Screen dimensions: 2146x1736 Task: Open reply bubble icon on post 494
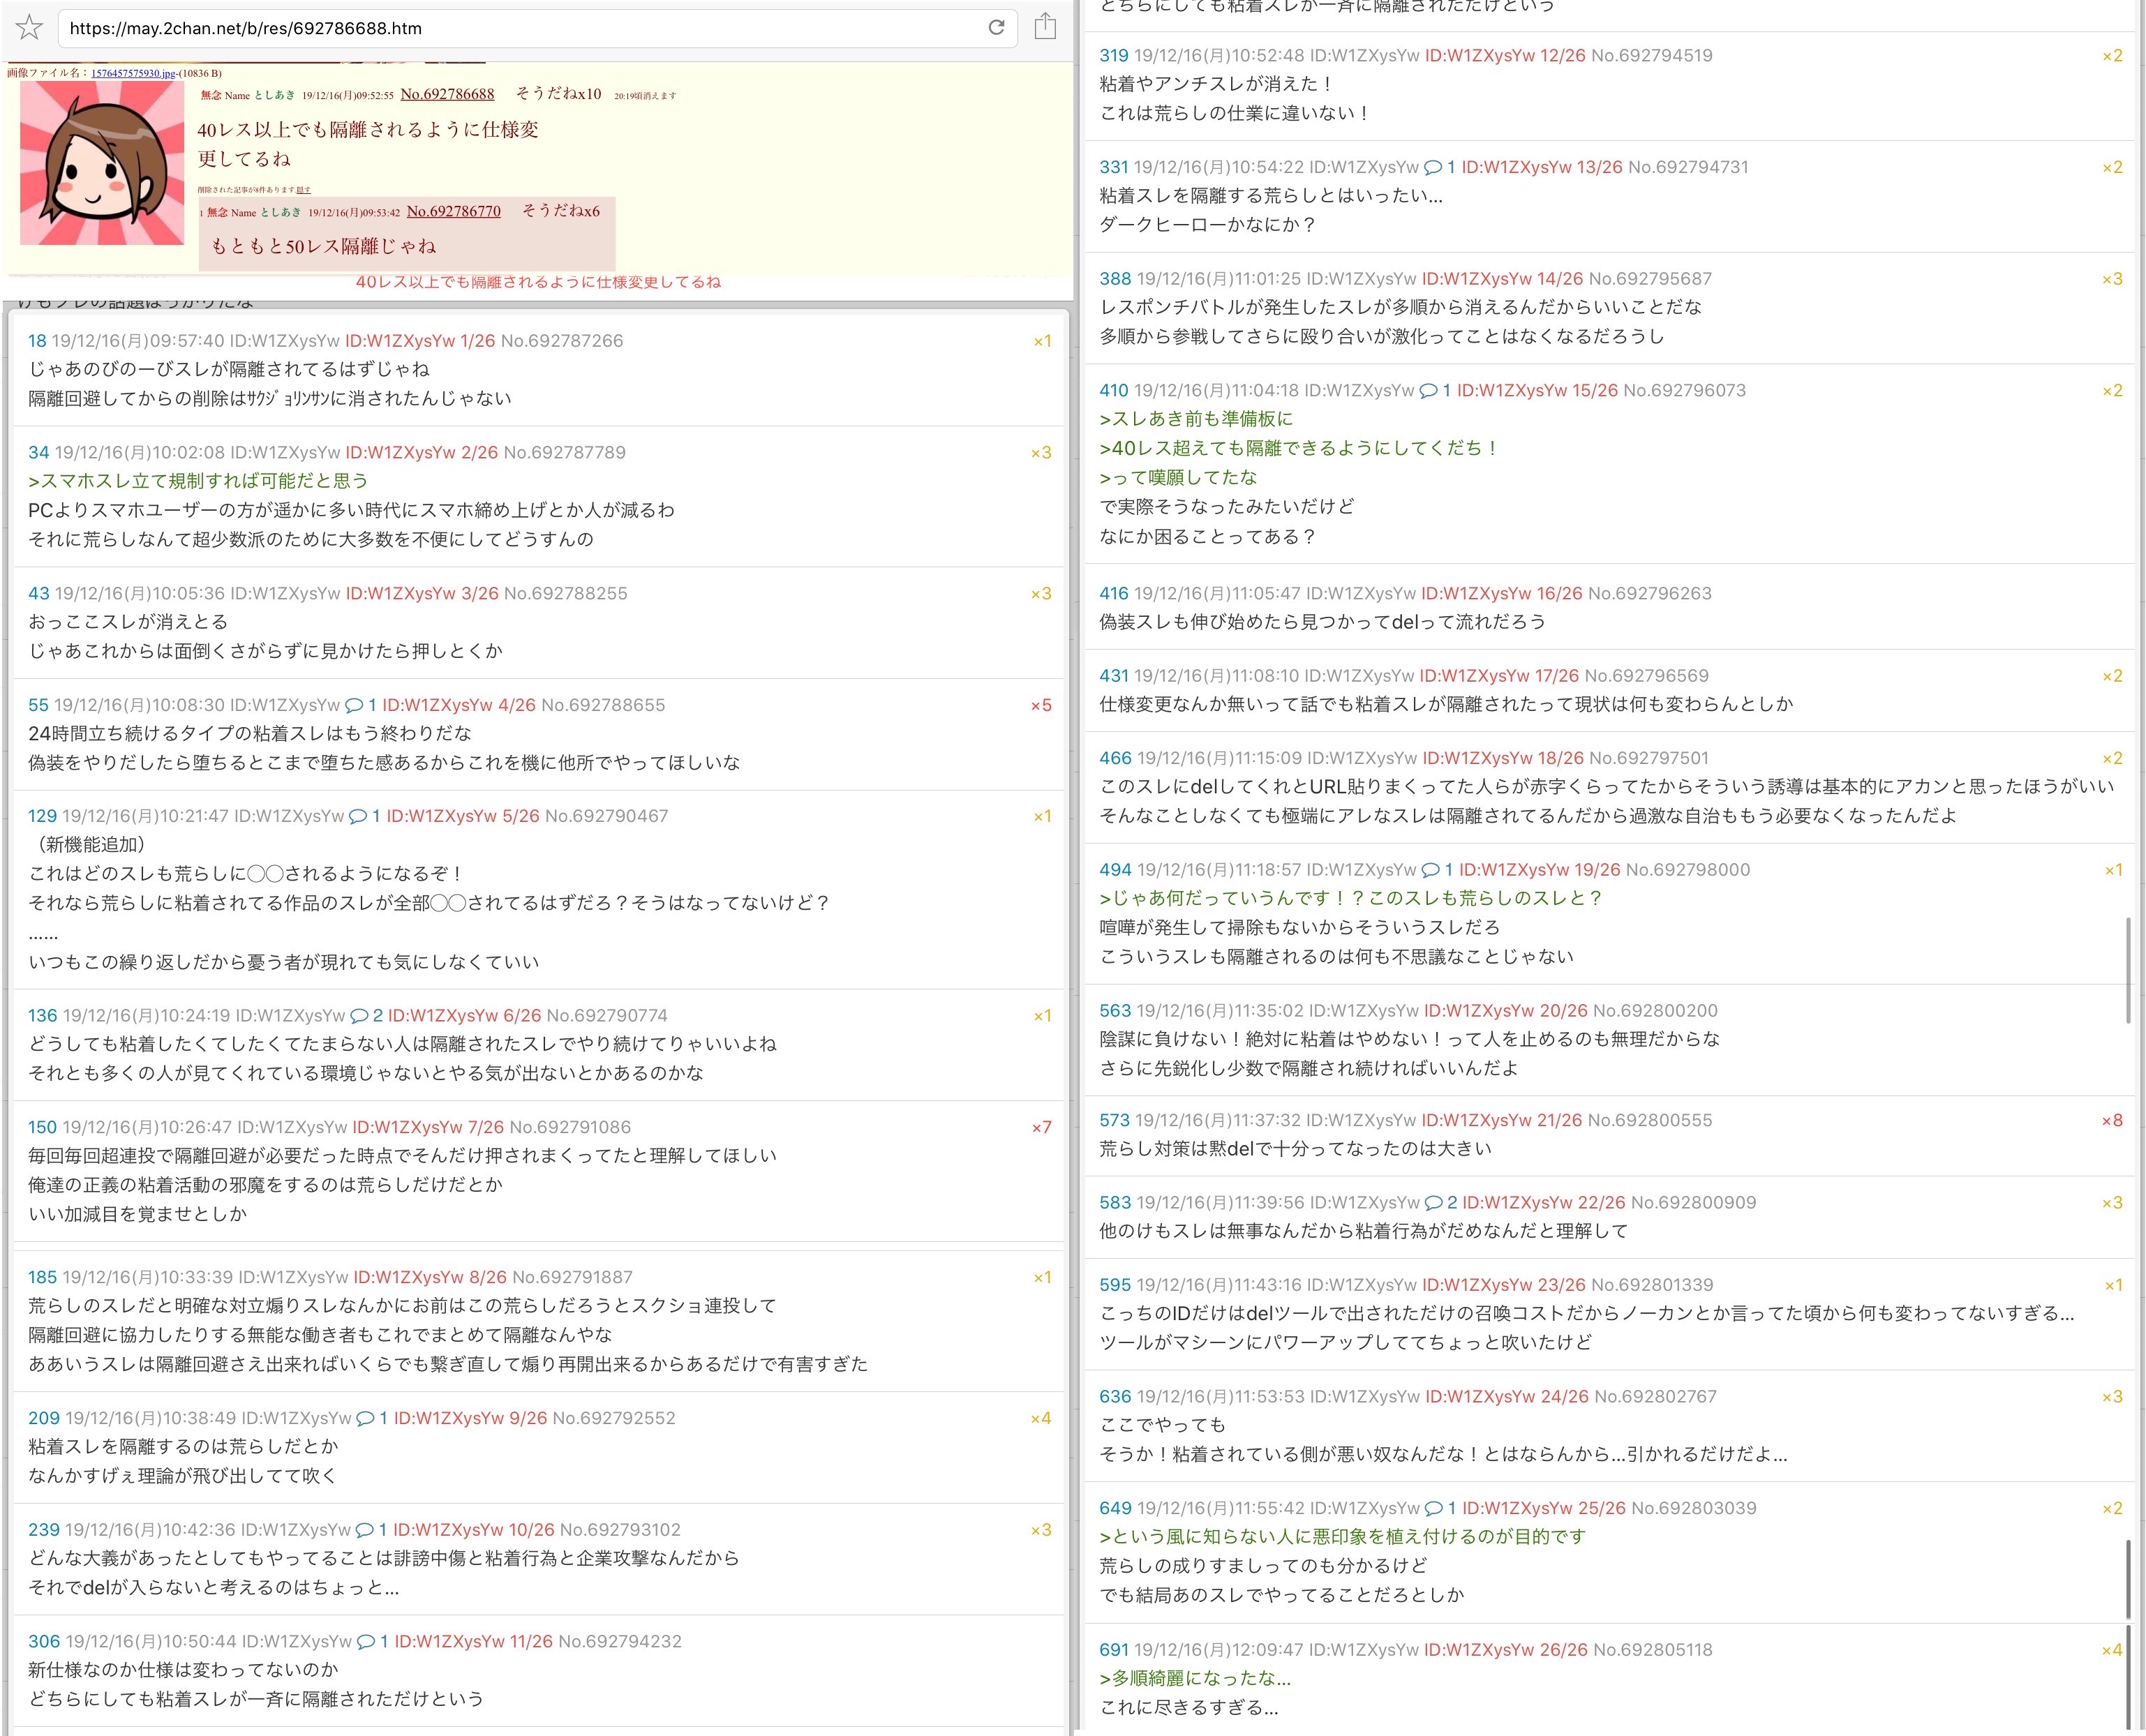(x=1430, y=869)
